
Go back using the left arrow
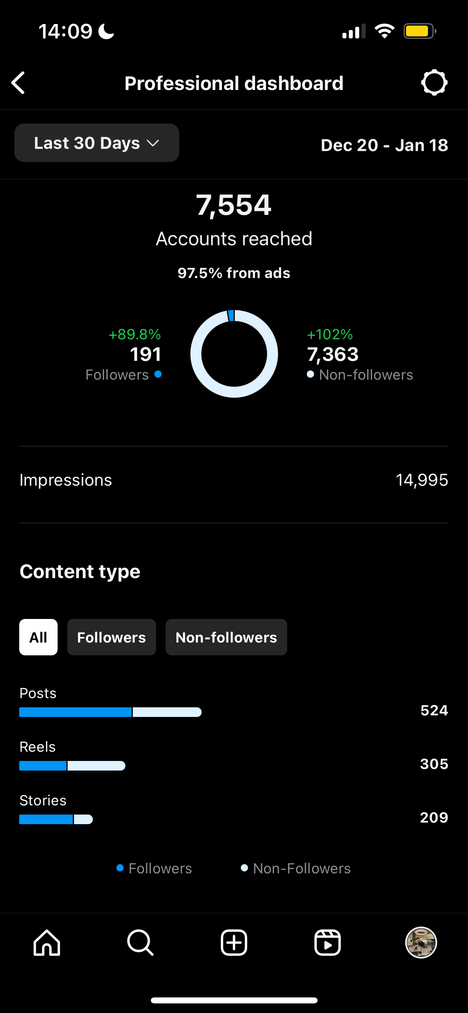[x=18, y=83]
